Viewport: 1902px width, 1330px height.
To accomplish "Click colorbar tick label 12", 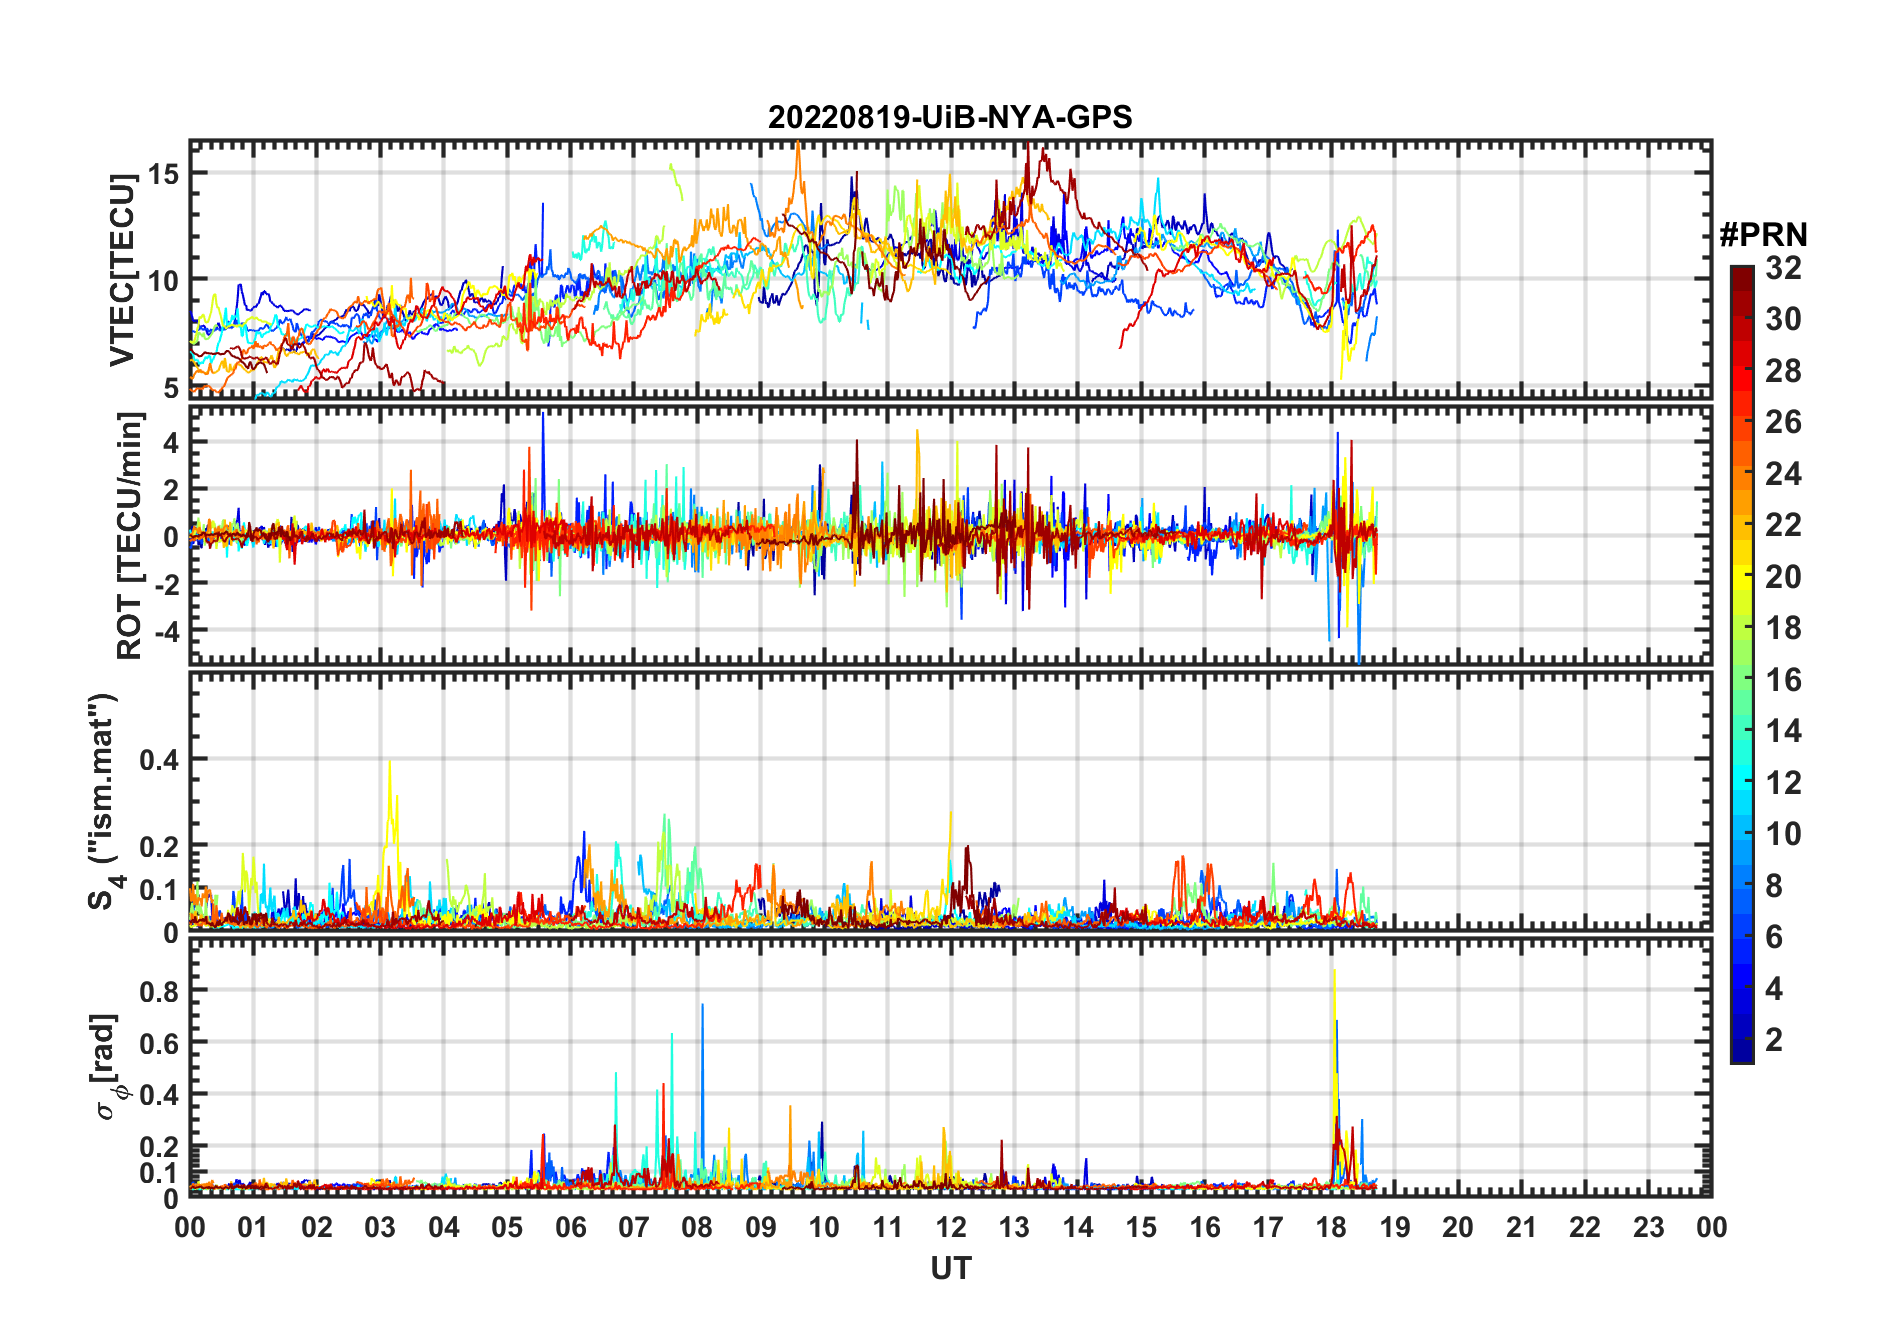I will (1783, 783).
